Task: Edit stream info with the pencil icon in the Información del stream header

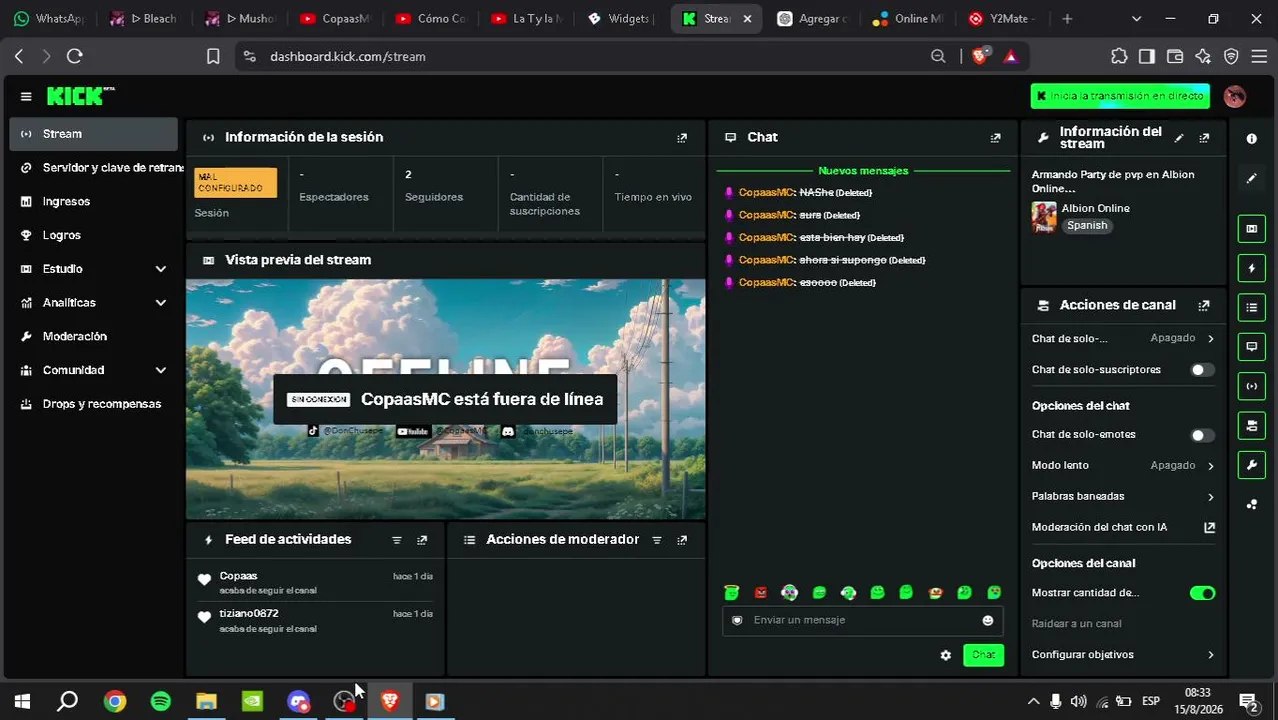Action: click(x=1179, y=138)
